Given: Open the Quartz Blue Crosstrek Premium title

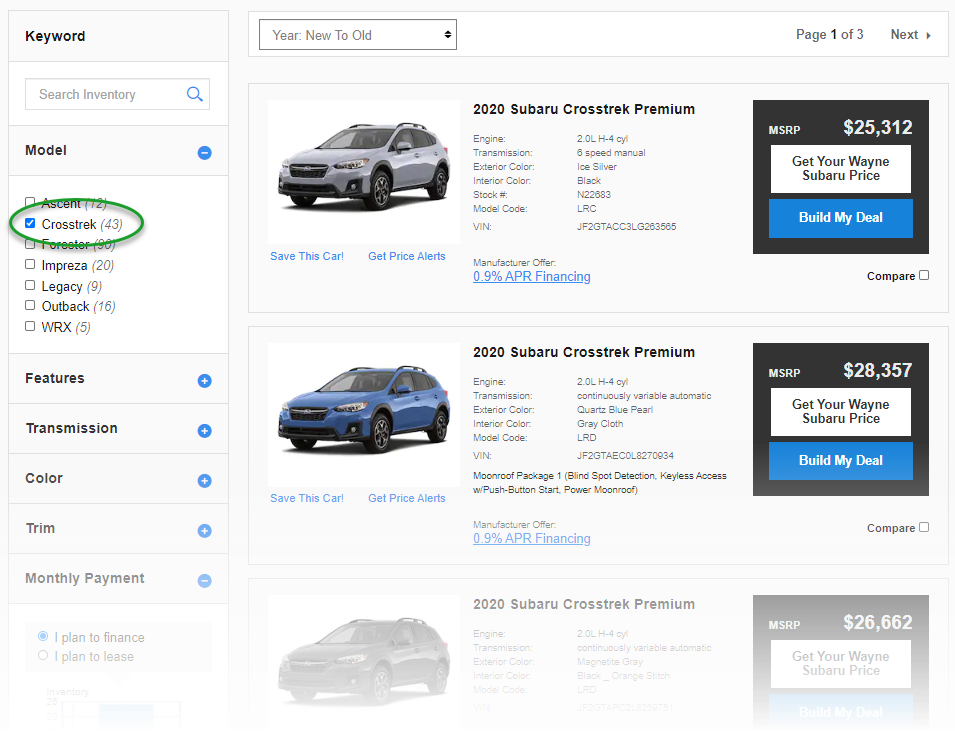Looking at the screenshot, I should [584, 352].
